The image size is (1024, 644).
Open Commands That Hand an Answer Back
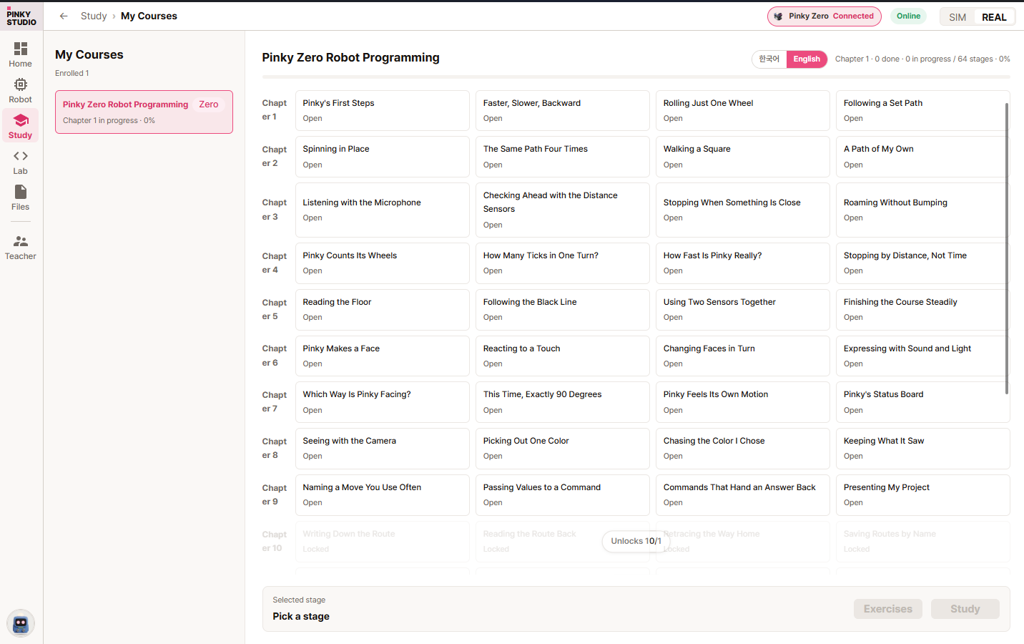743,494
